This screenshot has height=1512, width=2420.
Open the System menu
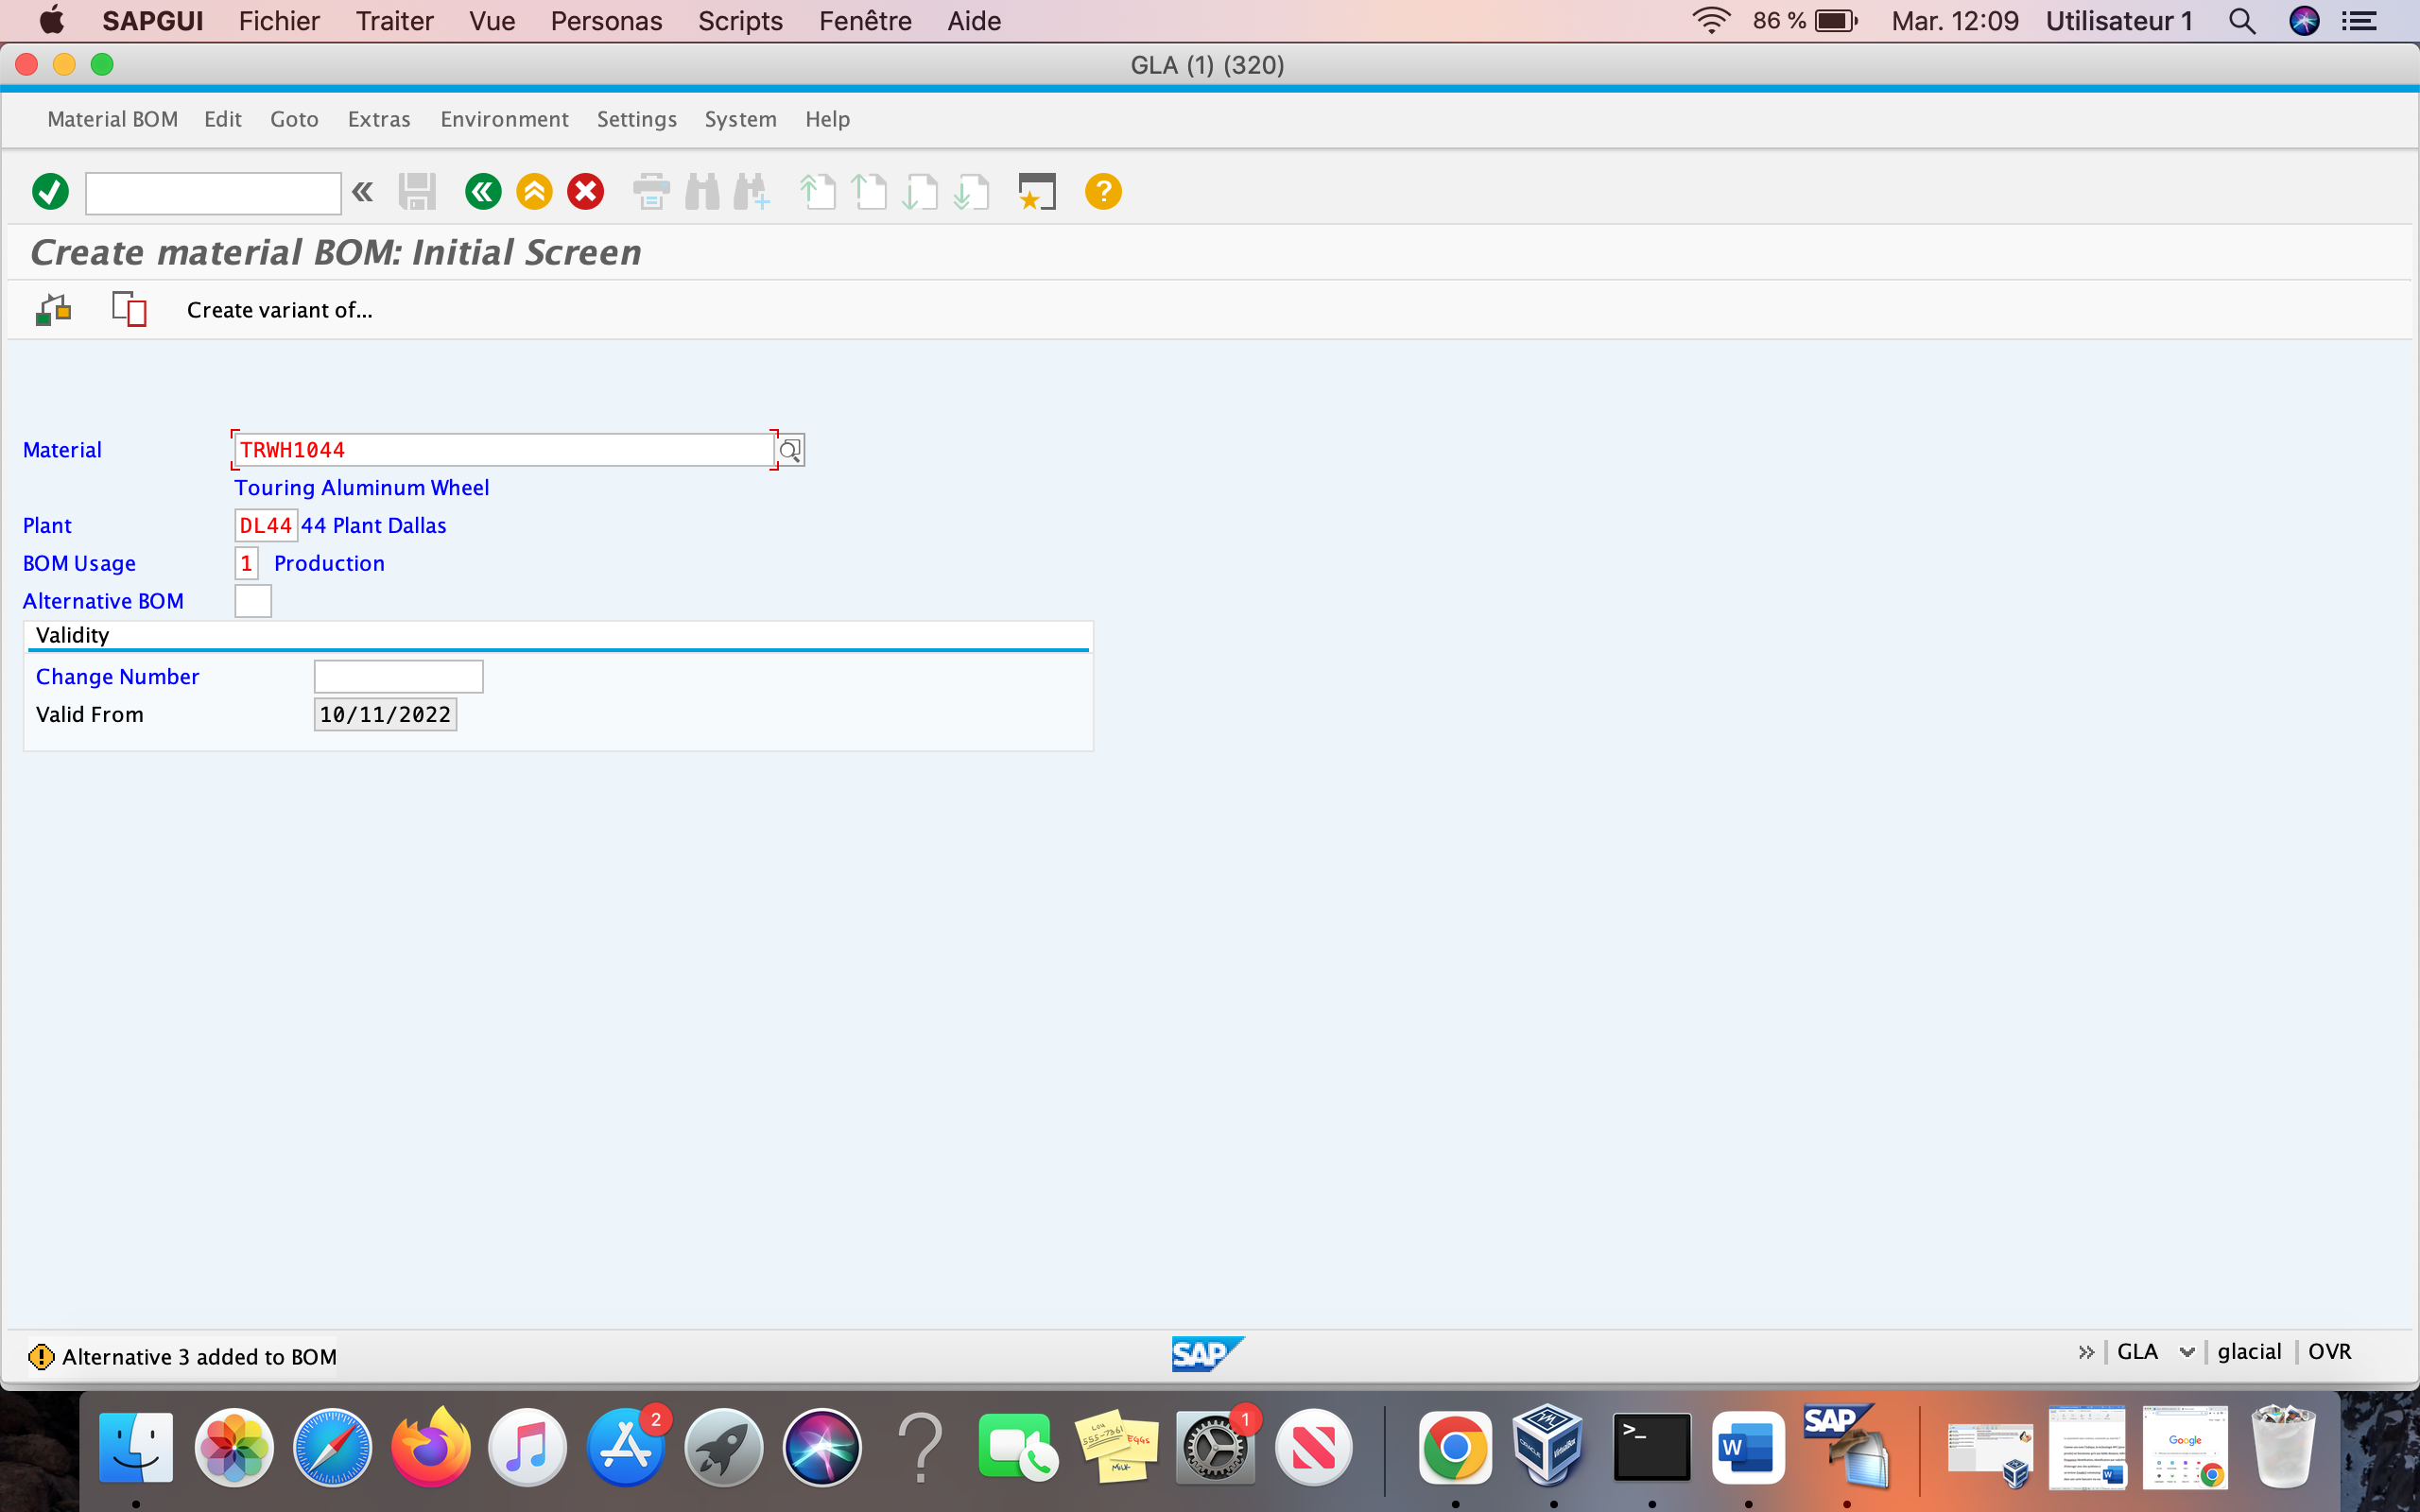click(740, 119)
